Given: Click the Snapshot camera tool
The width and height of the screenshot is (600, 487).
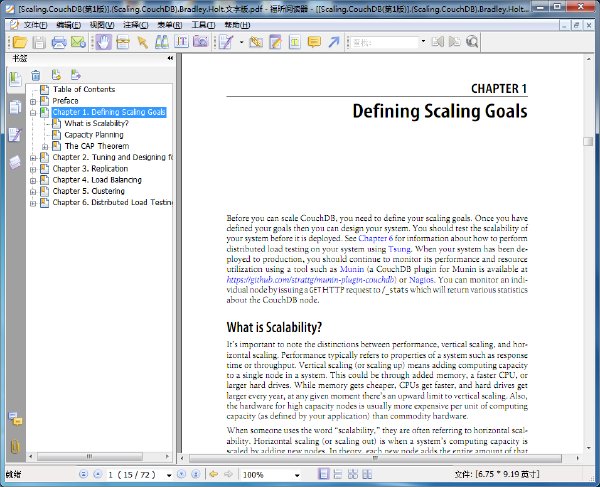Looking at the screenshot, I should click(201, 42).
